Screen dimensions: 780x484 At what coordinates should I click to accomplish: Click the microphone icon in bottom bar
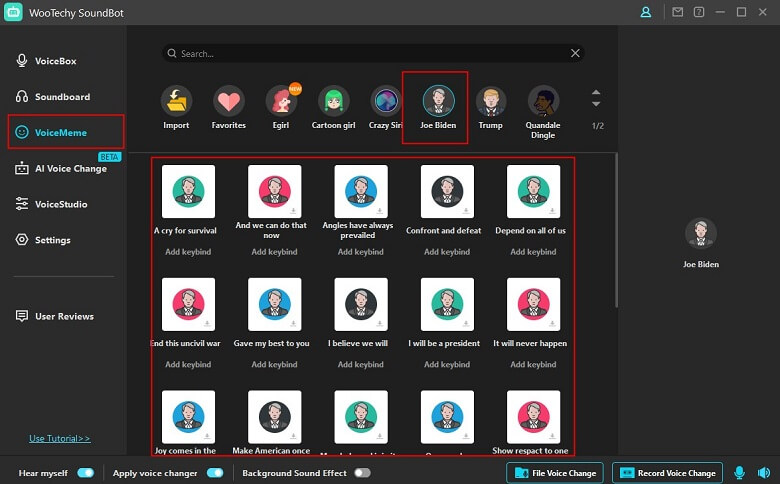click(x=740, y=473)
